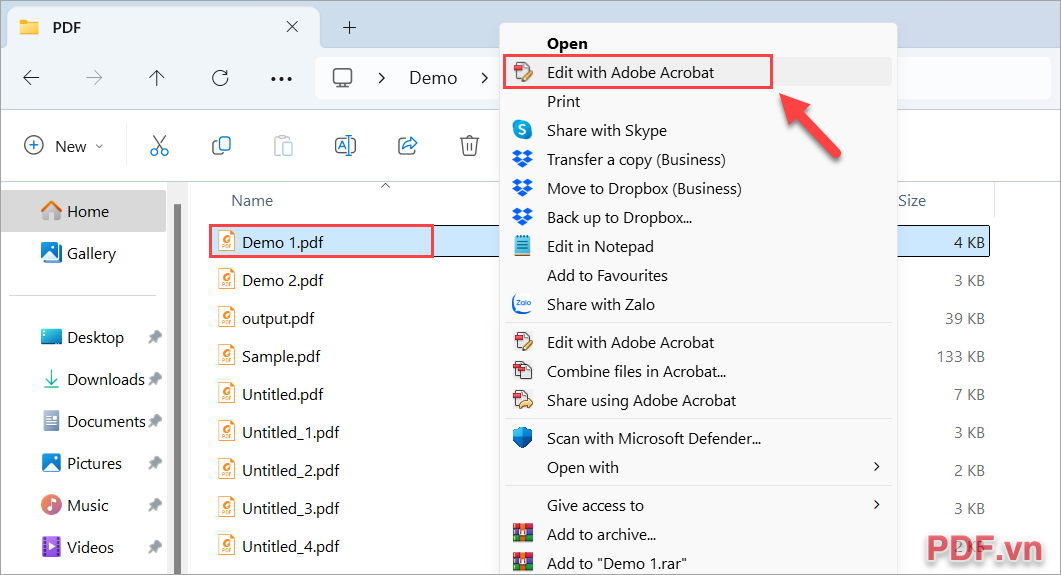Go up one folder level
1061x575 pixels.
coord(156,78)
